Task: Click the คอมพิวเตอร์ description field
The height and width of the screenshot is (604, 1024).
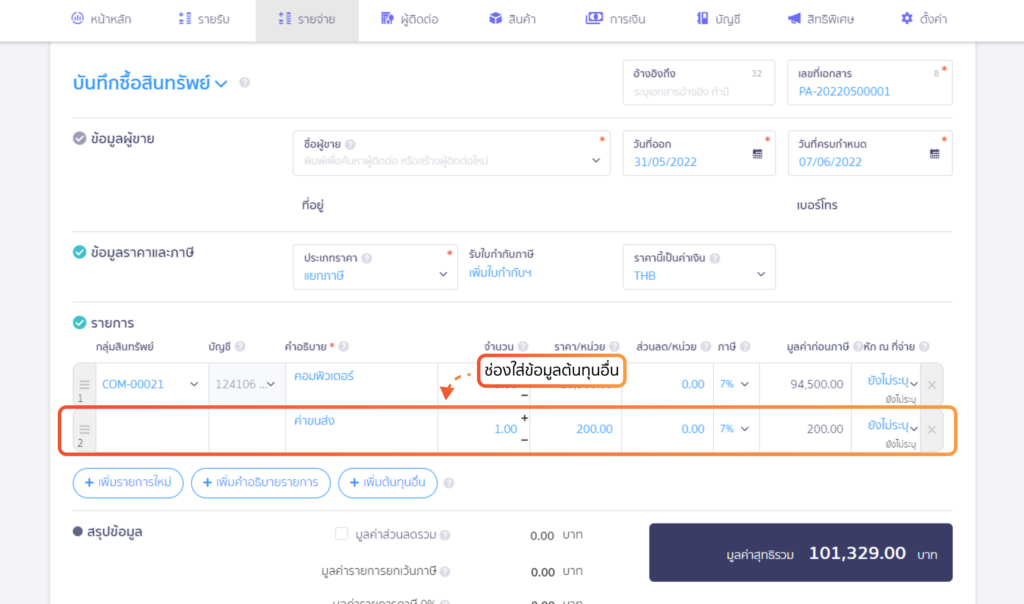Action: (x=361, y=385)
